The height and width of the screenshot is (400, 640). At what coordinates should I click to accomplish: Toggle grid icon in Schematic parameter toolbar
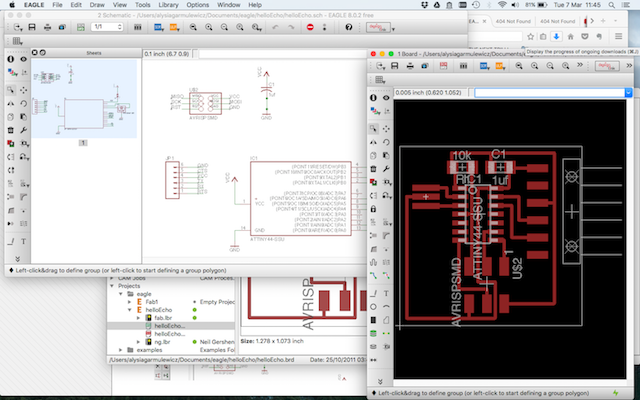[17, 41]
